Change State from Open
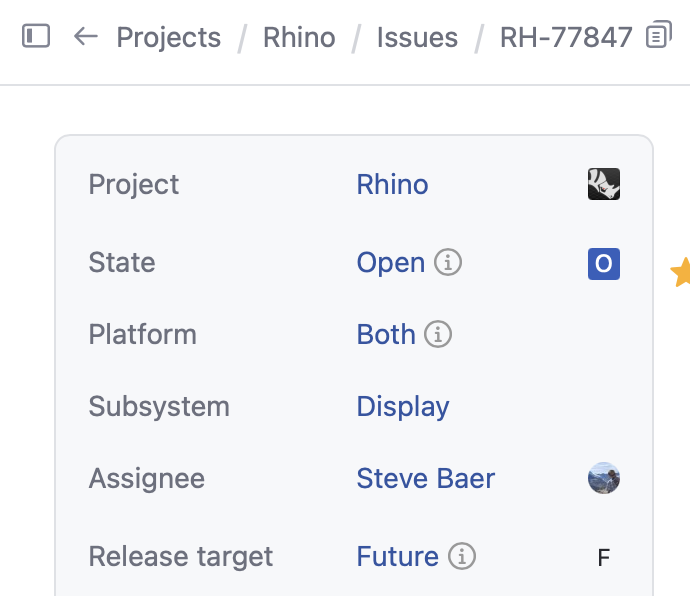Viewport: 690px width, 596px height. coord(391,263)
